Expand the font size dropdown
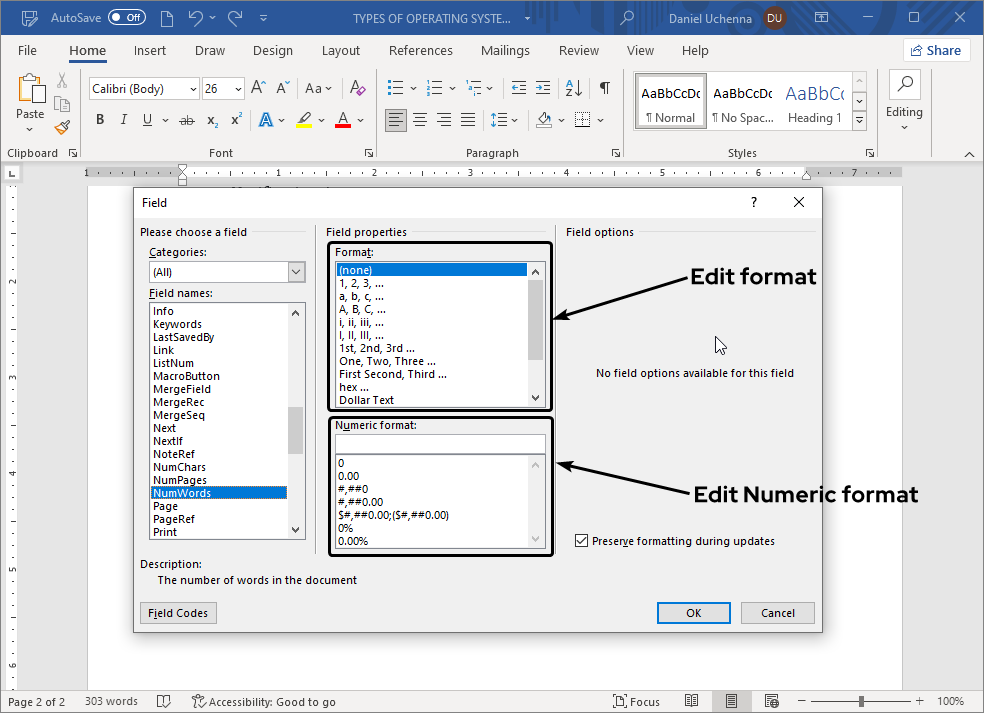 [238, 89]
